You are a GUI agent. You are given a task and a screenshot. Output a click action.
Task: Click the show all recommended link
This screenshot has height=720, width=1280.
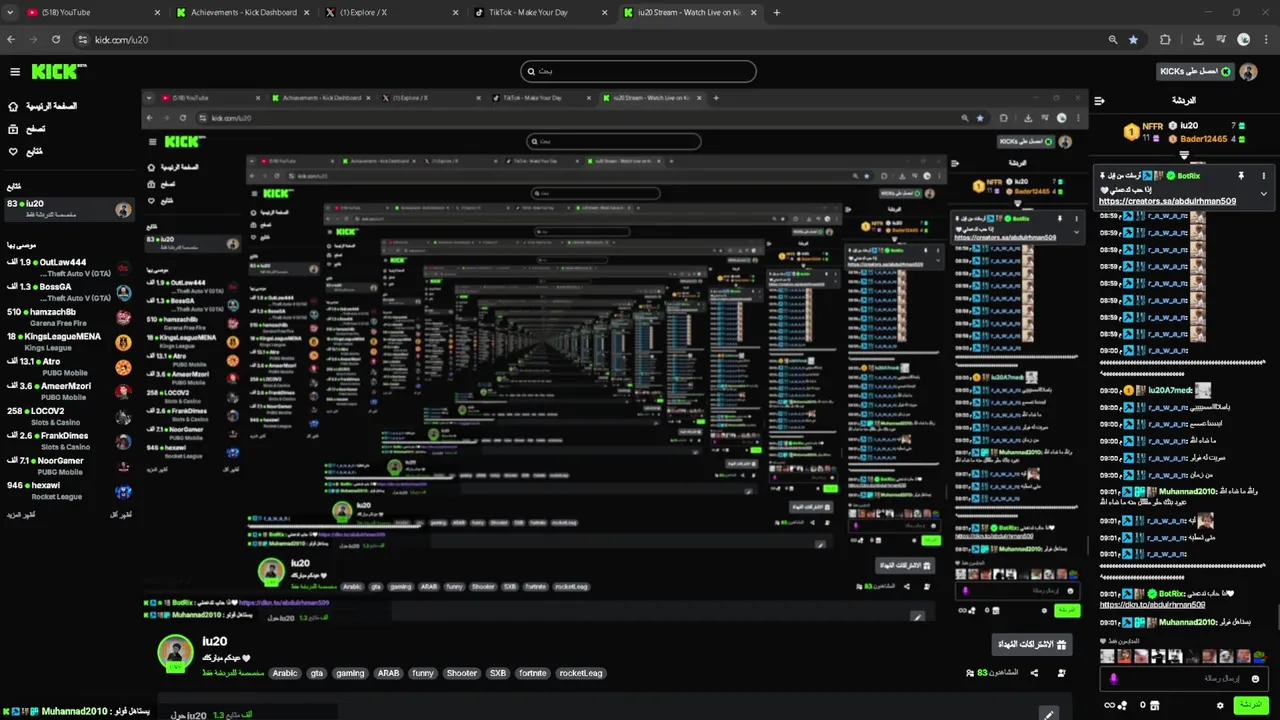coord(121,515)
